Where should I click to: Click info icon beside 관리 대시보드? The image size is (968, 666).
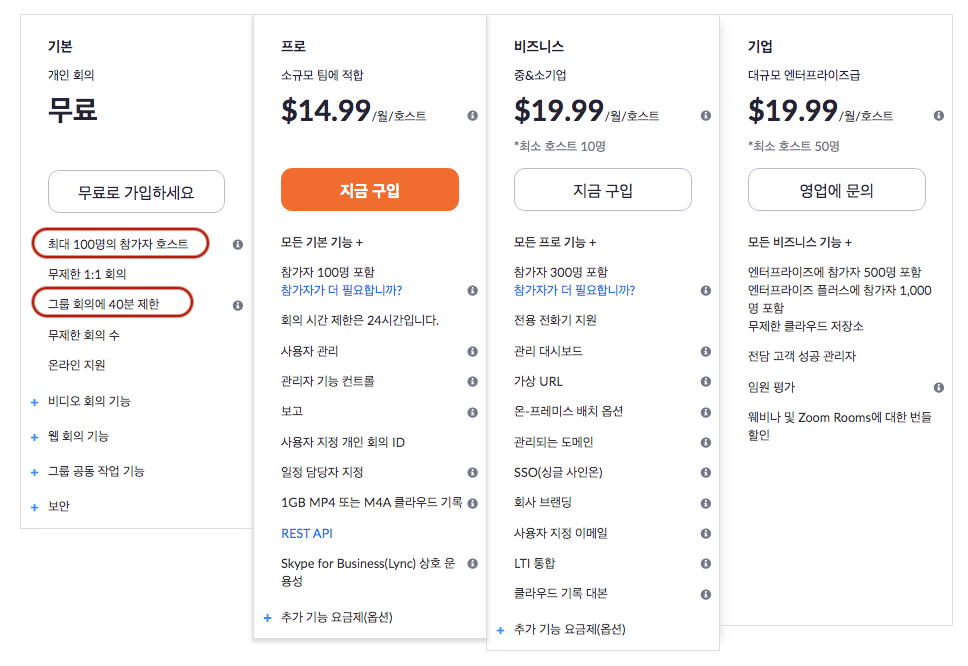click(x=705, y=352)
